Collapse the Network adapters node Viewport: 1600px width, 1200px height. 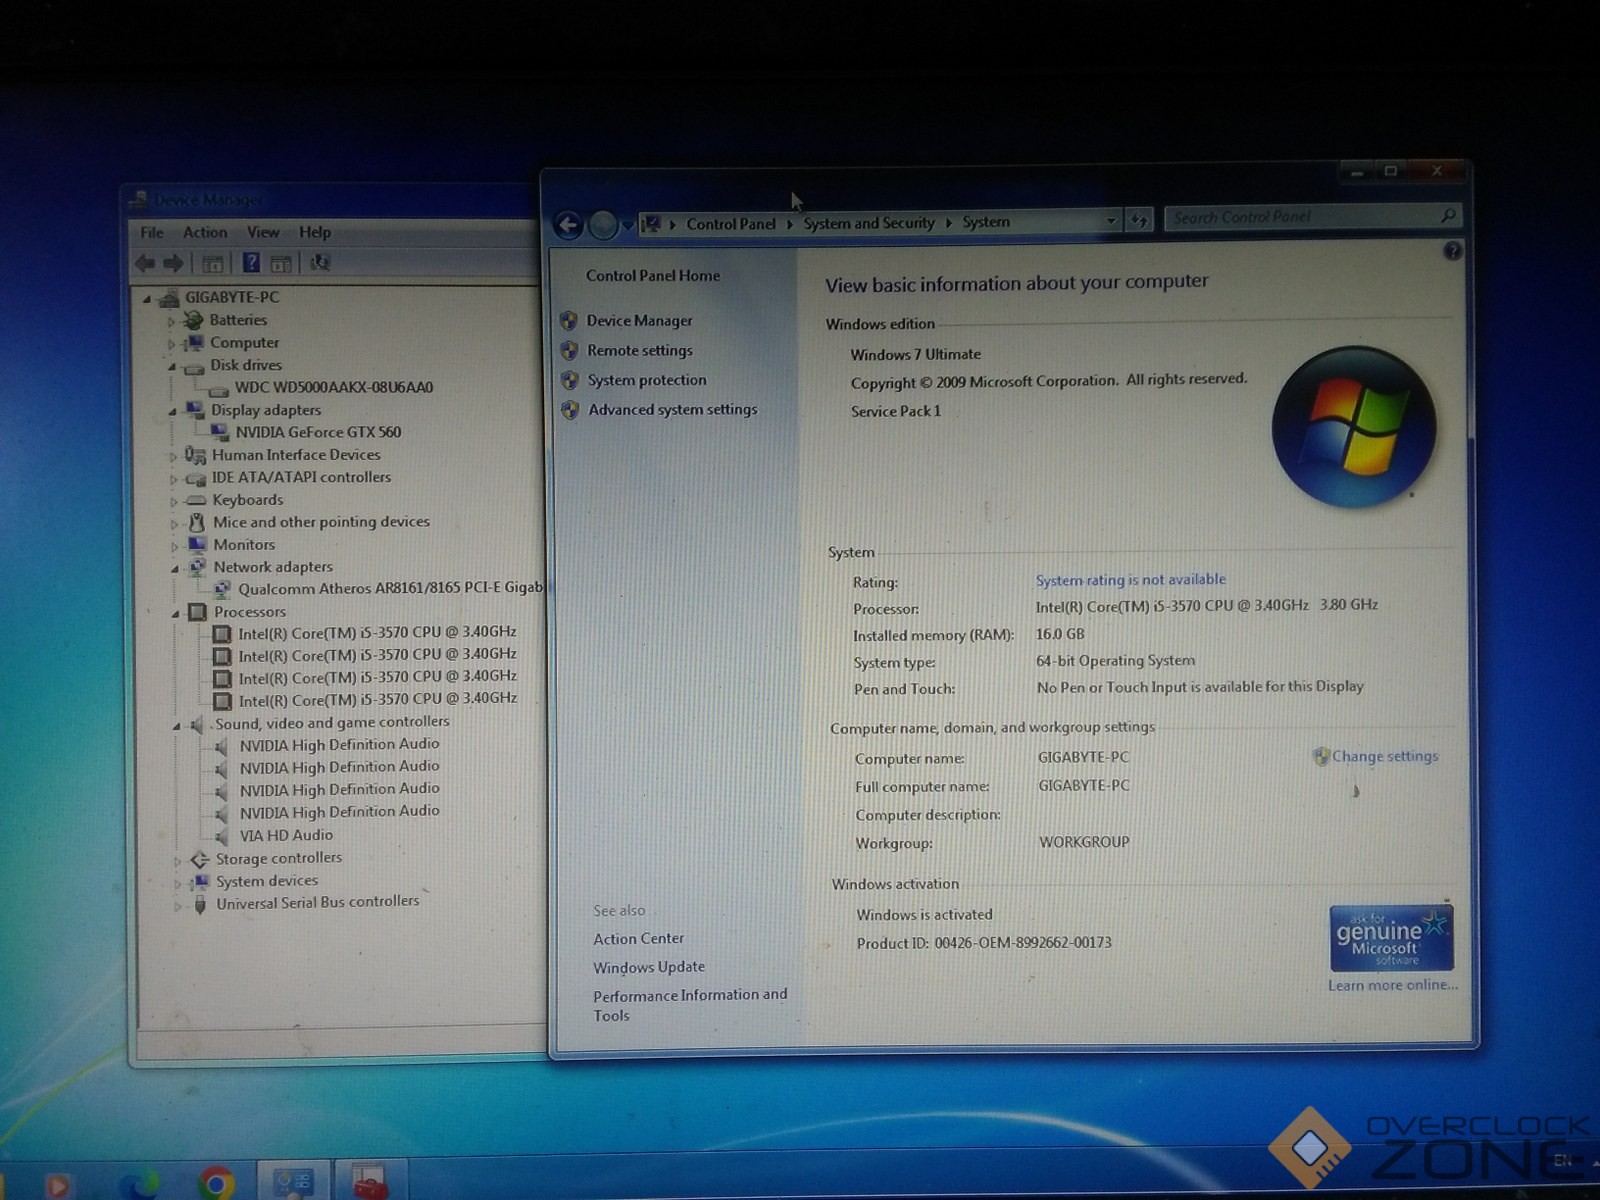(174, 568)
